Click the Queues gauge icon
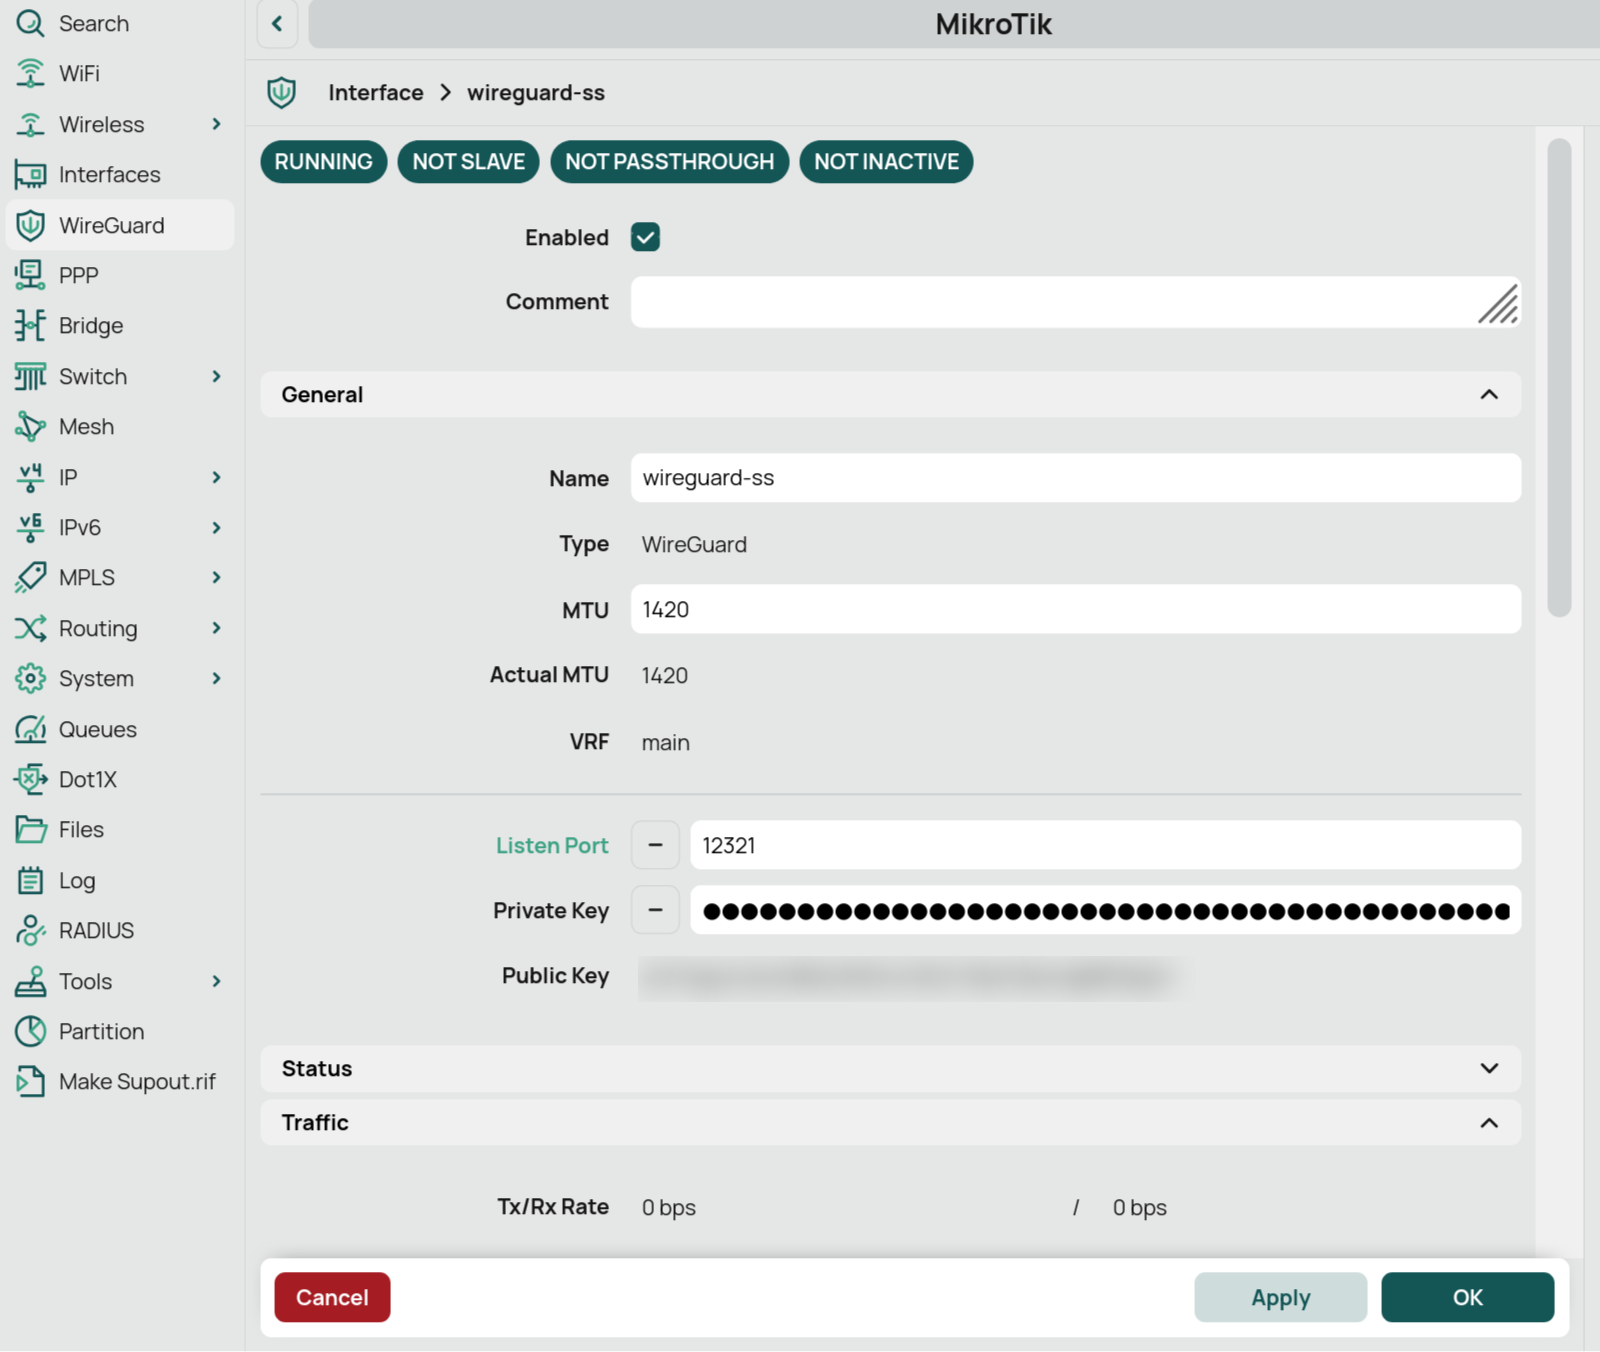1600x1352 pixels. (30, 729)
